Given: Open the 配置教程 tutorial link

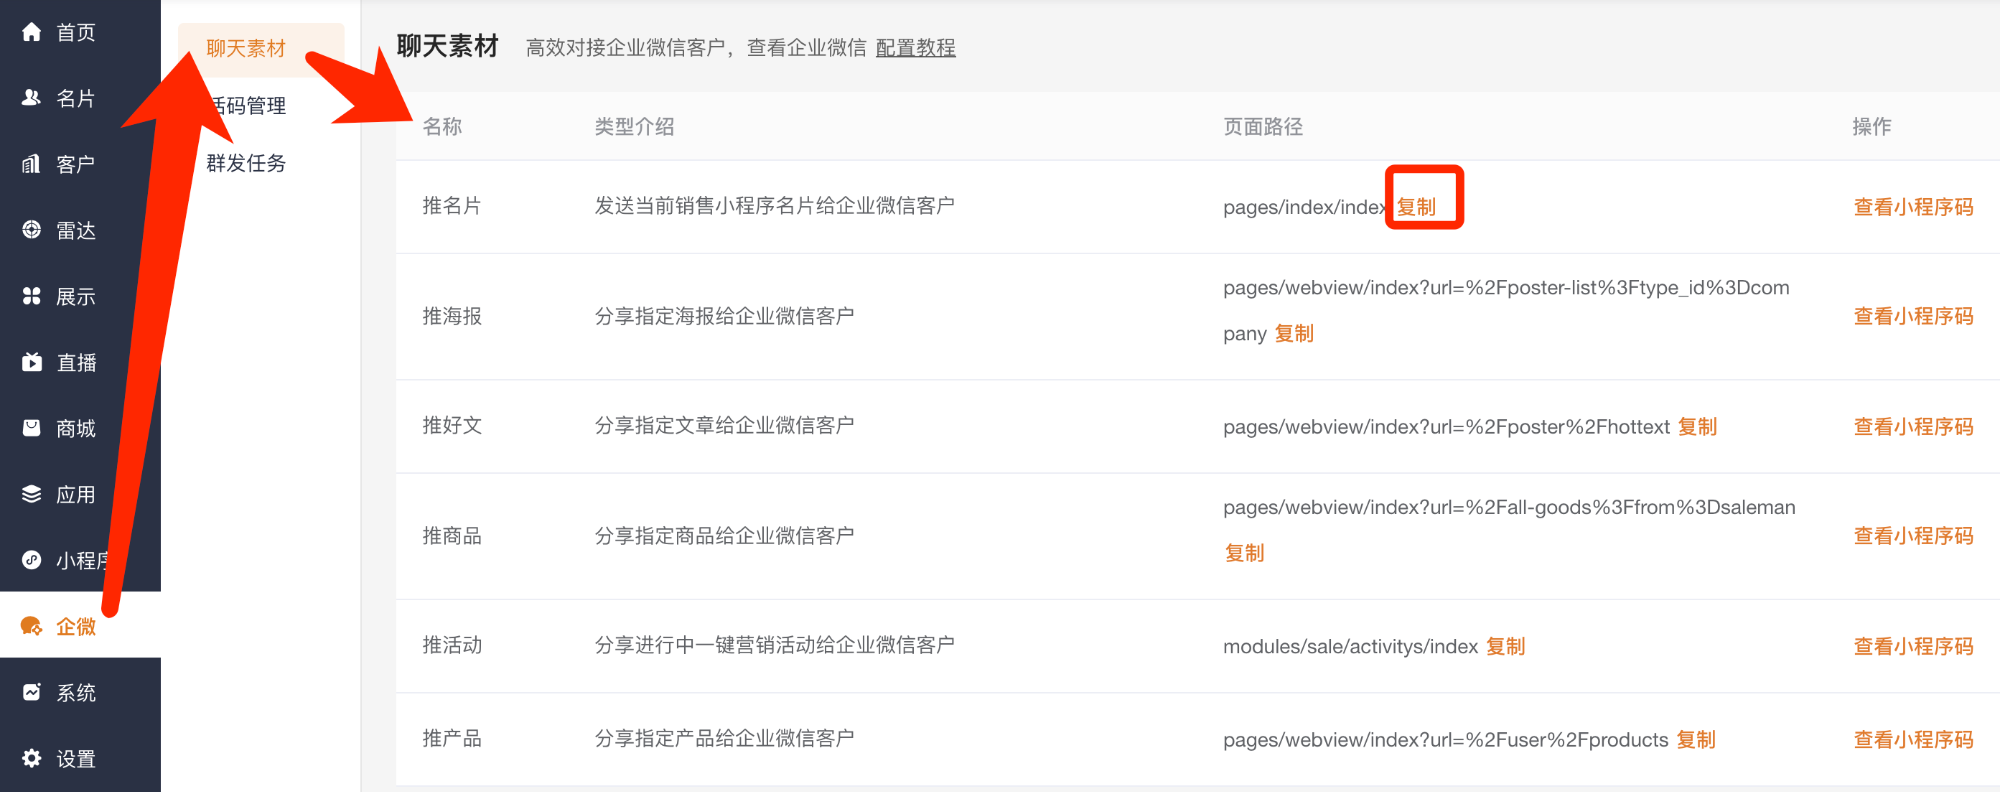Looking at the screenshot, I should pos(915,48).
